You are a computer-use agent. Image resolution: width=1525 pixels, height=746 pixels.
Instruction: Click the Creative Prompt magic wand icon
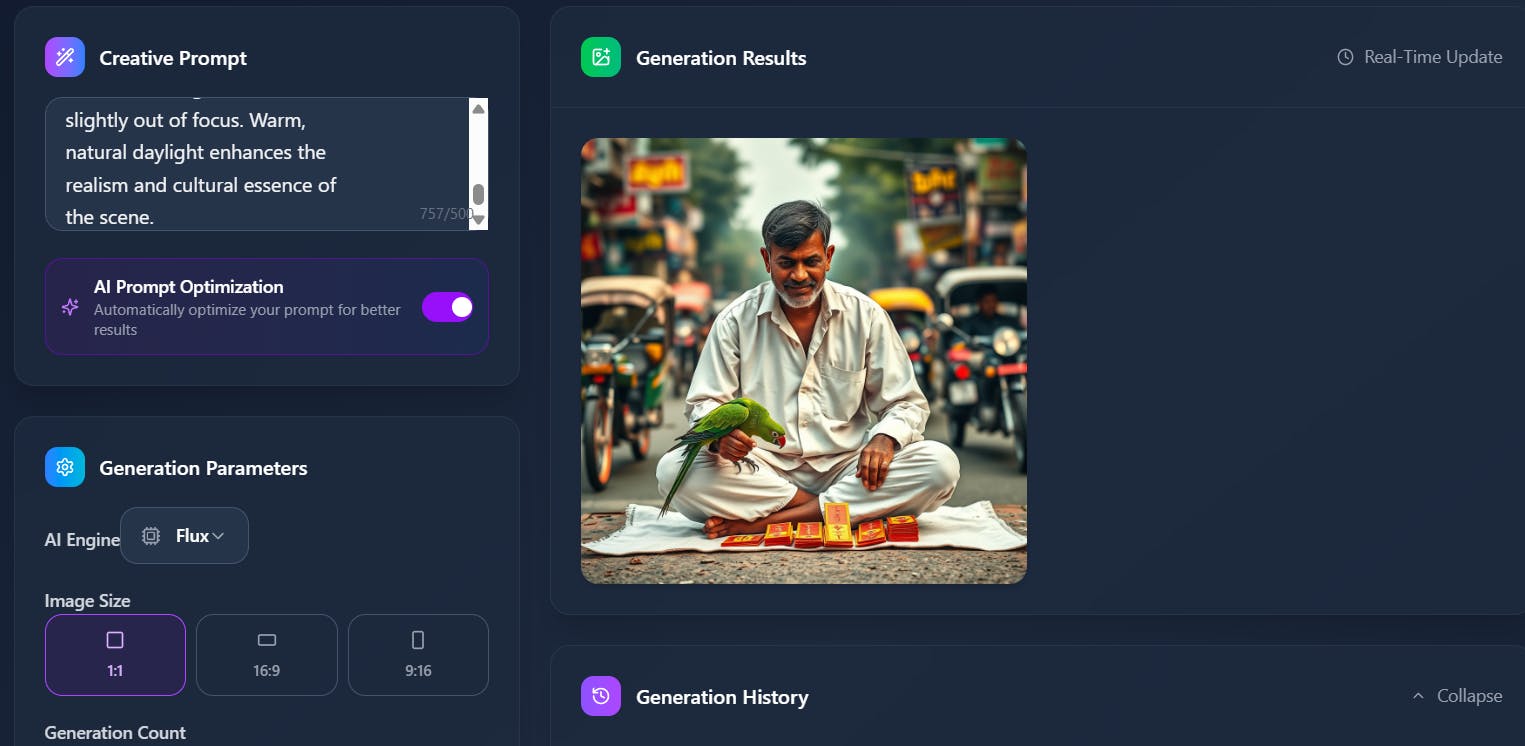(x=65, y=58)
